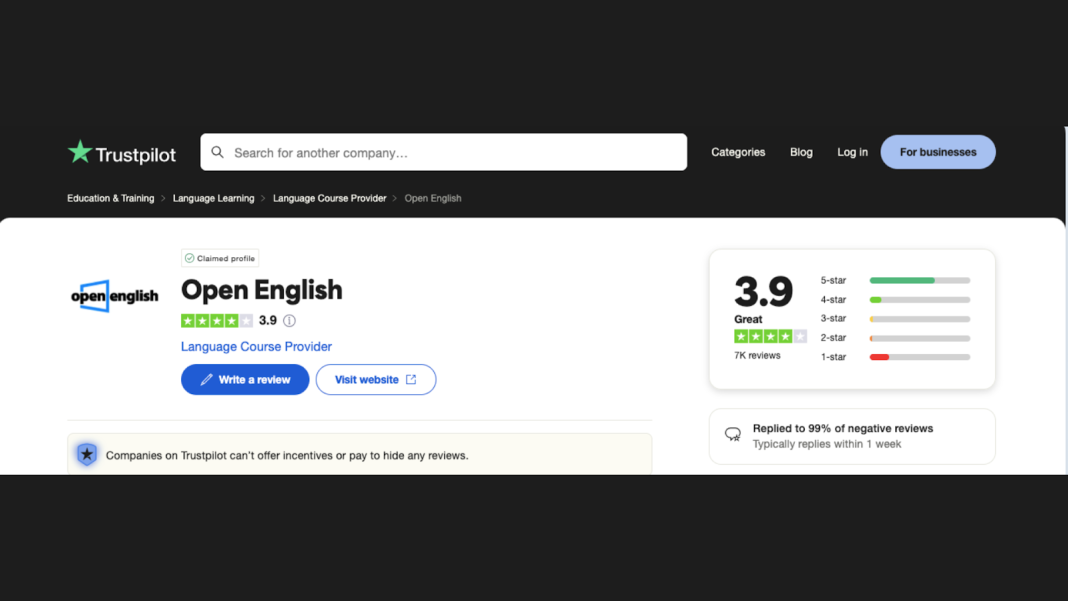The image size is (1068, 601).
Task: Go to Language Learning breadcrumb
Action: click(x=213, y=198)
